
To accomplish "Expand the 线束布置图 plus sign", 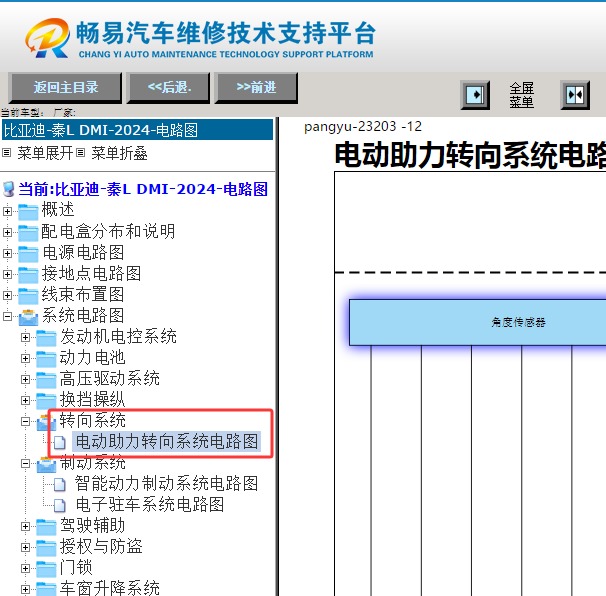I will (x=7, y=295).
